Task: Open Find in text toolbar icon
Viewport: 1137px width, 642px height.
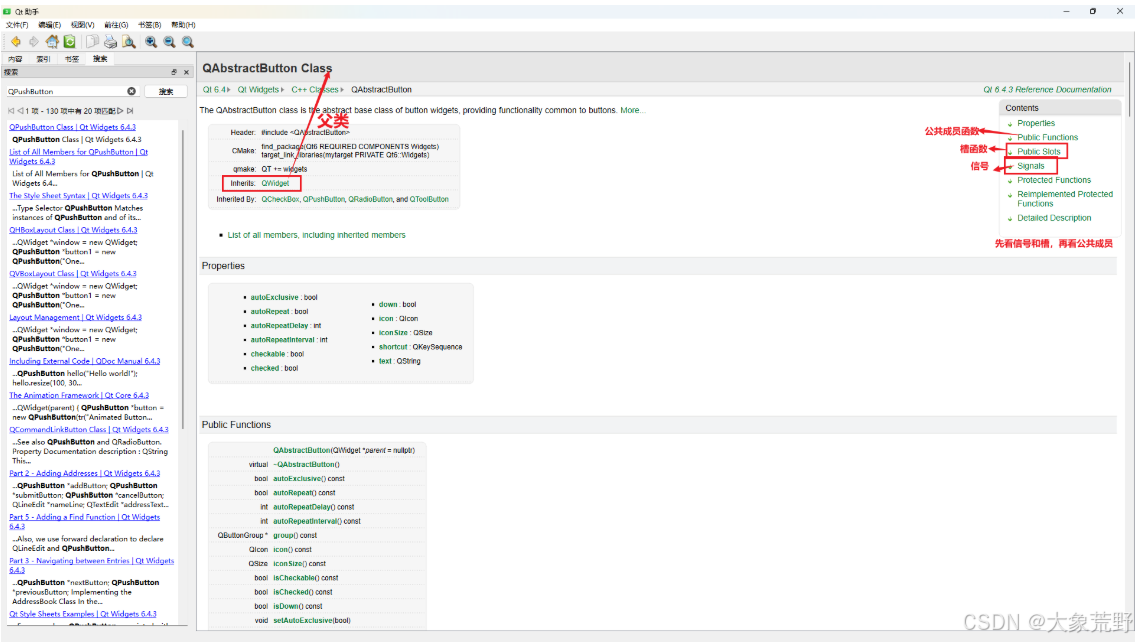Action: pos(128,42)
